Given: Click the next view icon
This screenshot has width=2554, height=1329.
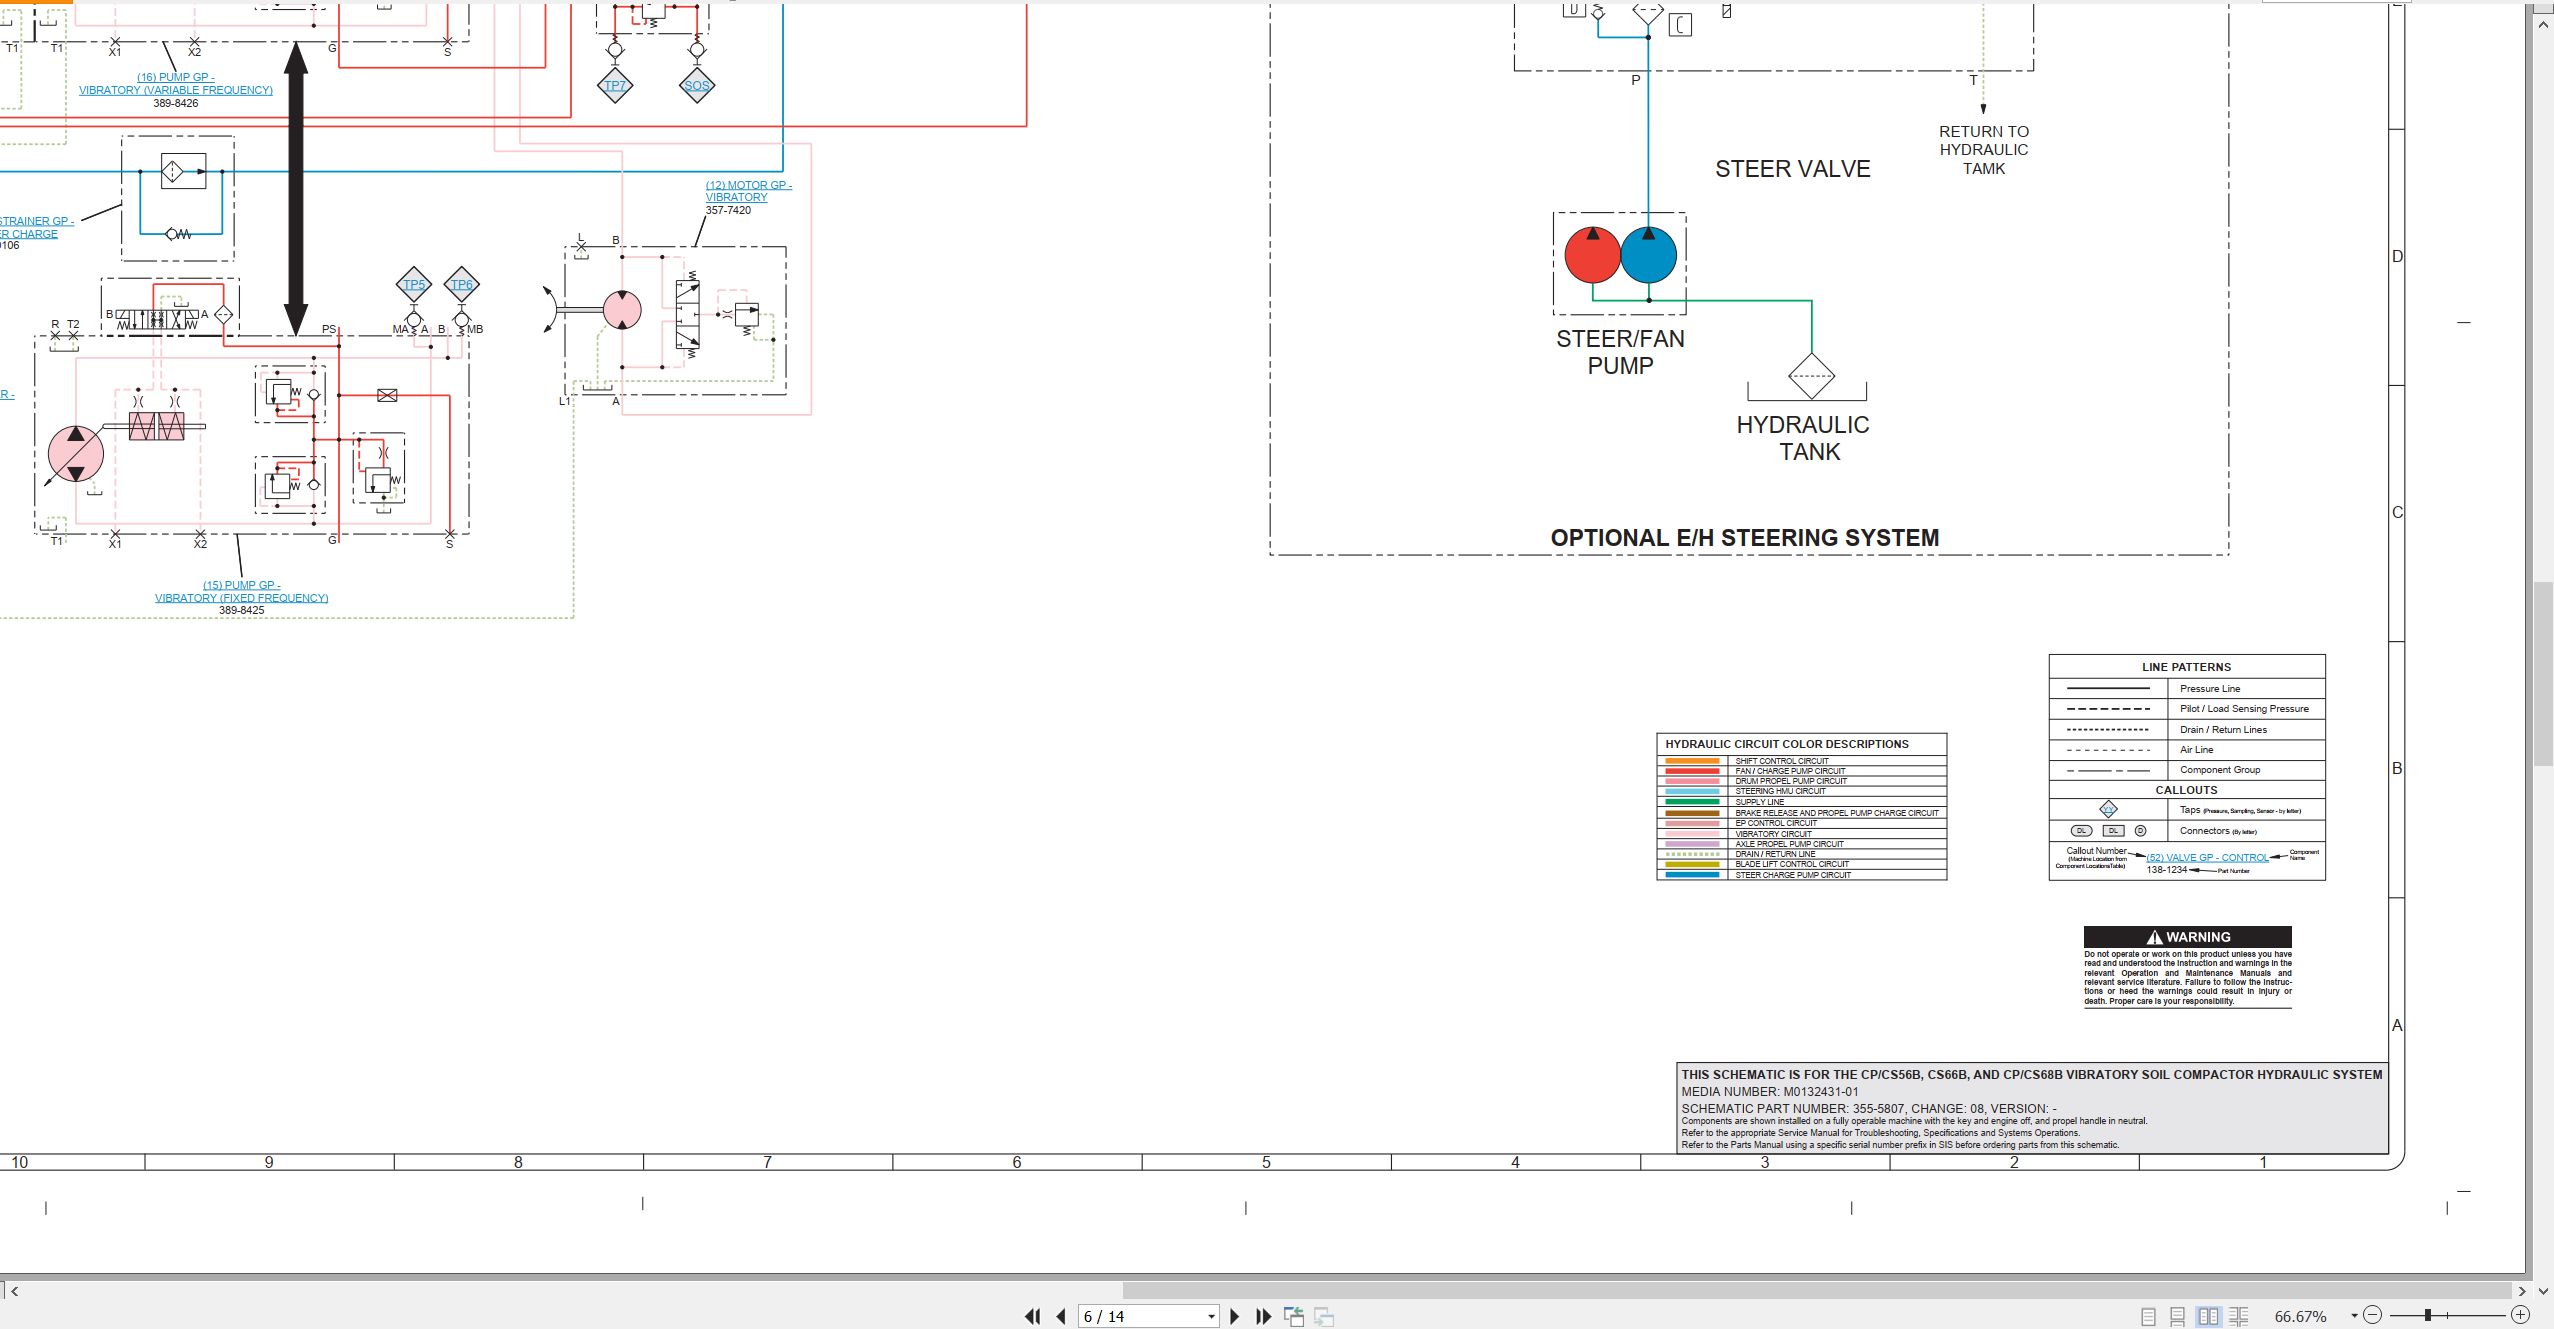Looking at the screenshot, I should coord(1324,1317).
